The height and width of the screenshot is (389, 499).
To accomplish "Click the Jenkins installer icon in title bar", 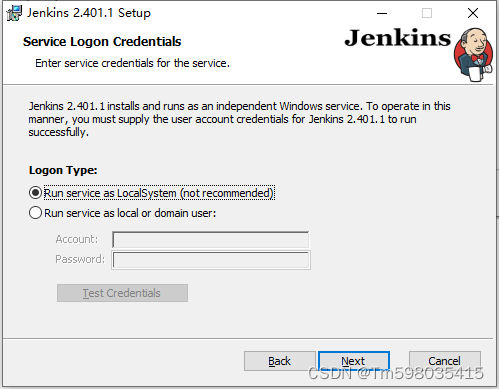I will click(x=14, y=13).
